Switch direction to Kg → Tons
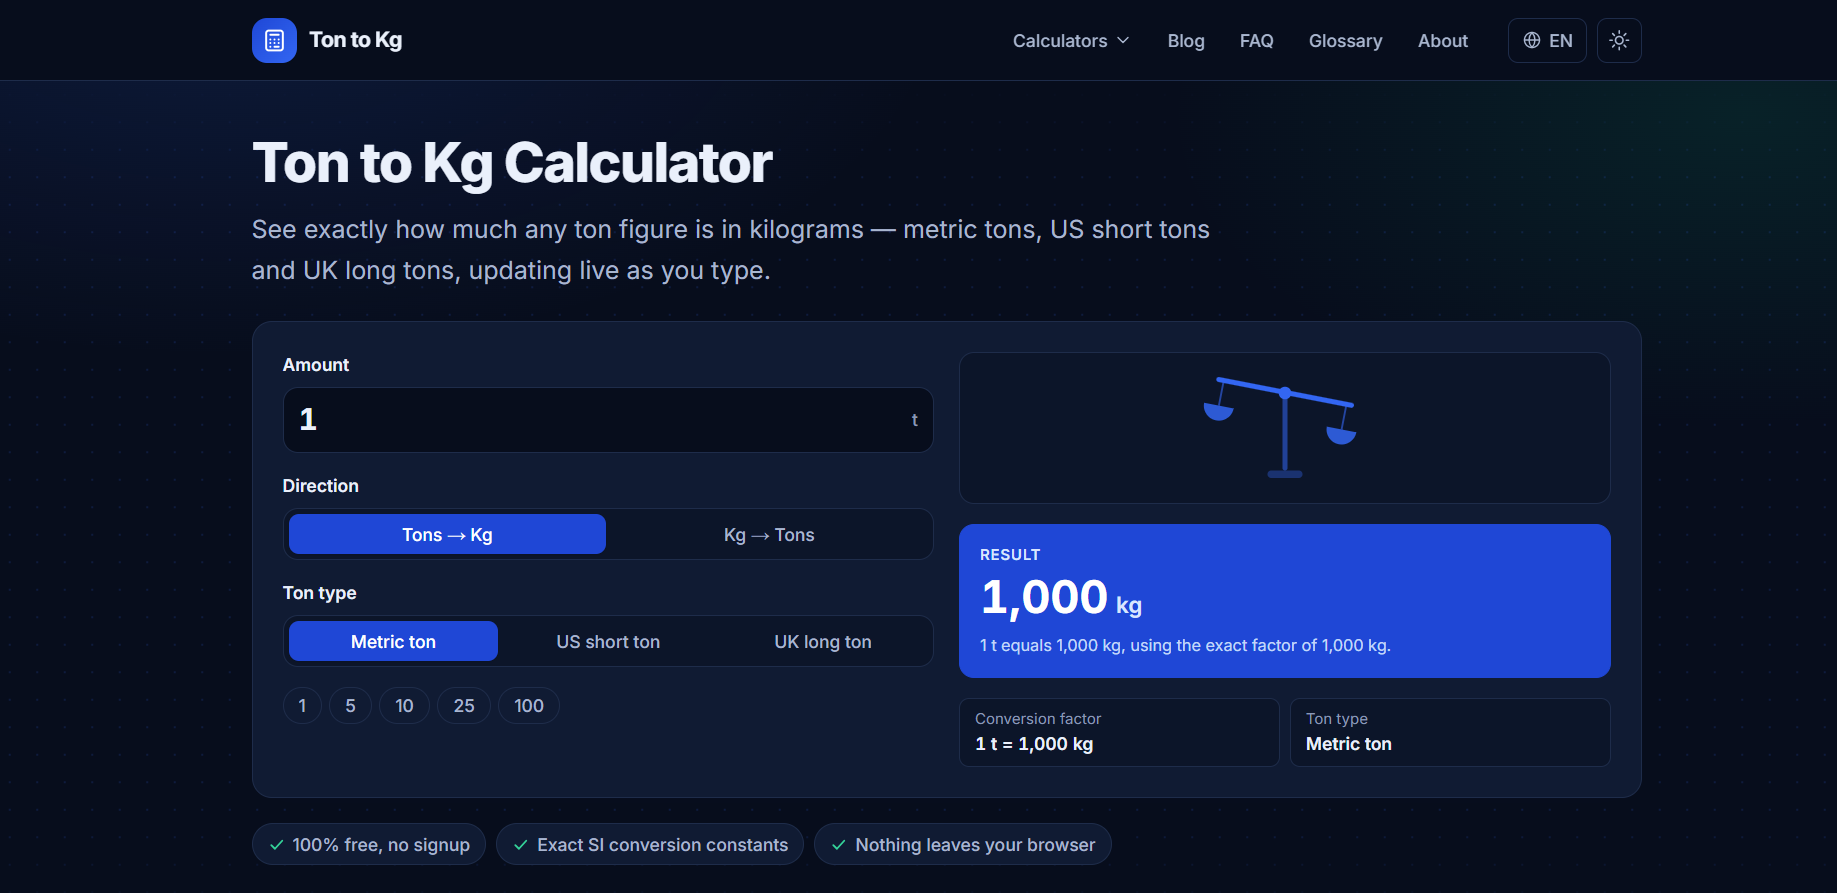 [x=769, y=534]
